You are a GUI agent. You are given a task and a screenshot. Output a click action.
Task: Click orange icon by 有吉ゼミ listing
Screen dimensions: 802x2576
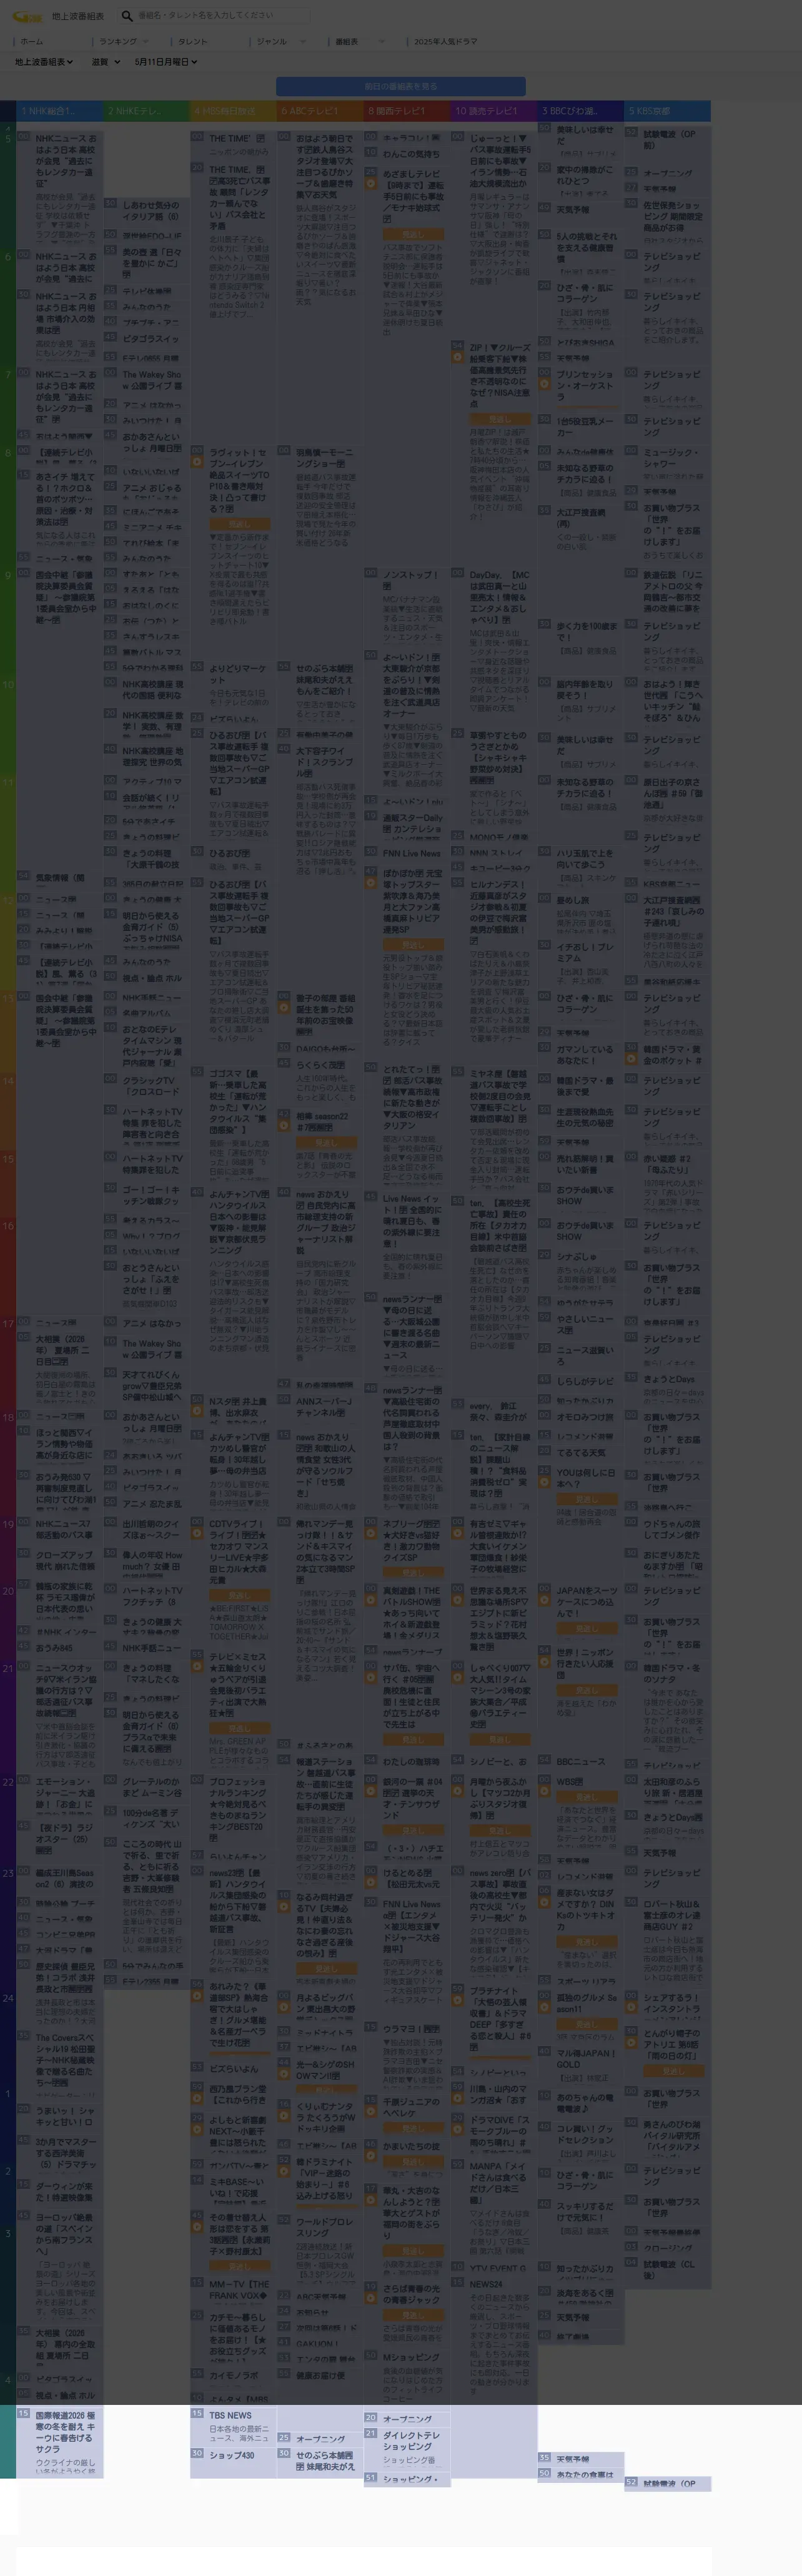pos(458,1535)
